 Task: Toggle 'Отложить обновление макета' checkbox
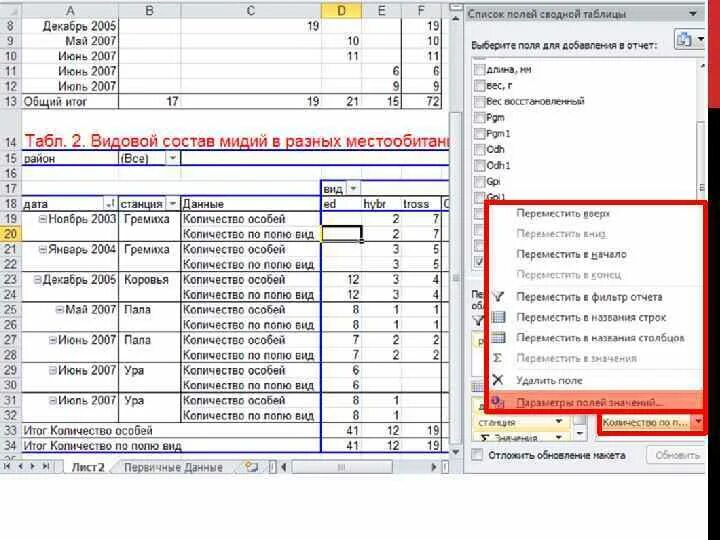pos(478,455)
